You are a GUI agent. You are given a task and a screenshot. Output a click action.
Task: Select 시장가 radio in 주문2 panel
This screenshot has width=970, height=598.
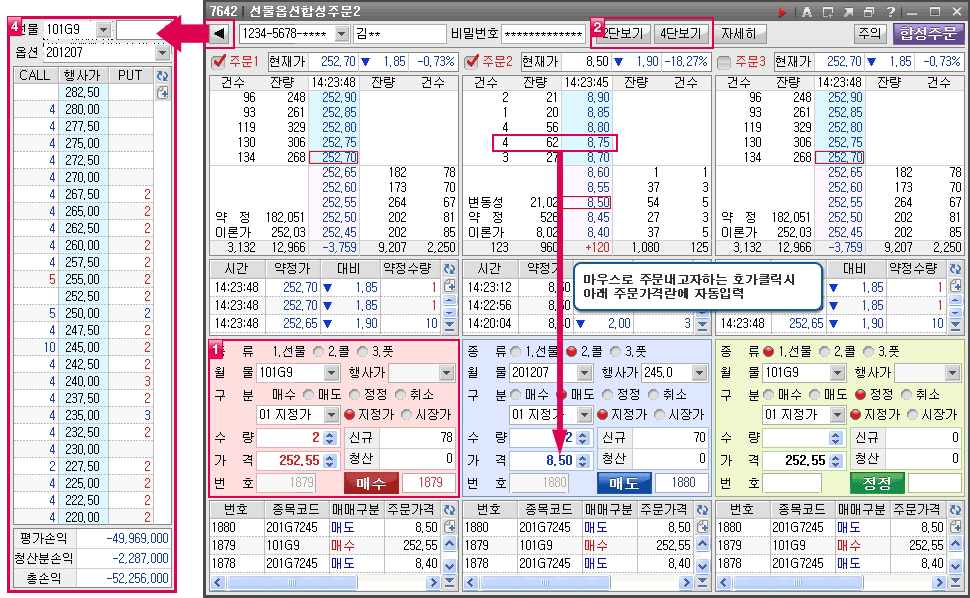659,414
